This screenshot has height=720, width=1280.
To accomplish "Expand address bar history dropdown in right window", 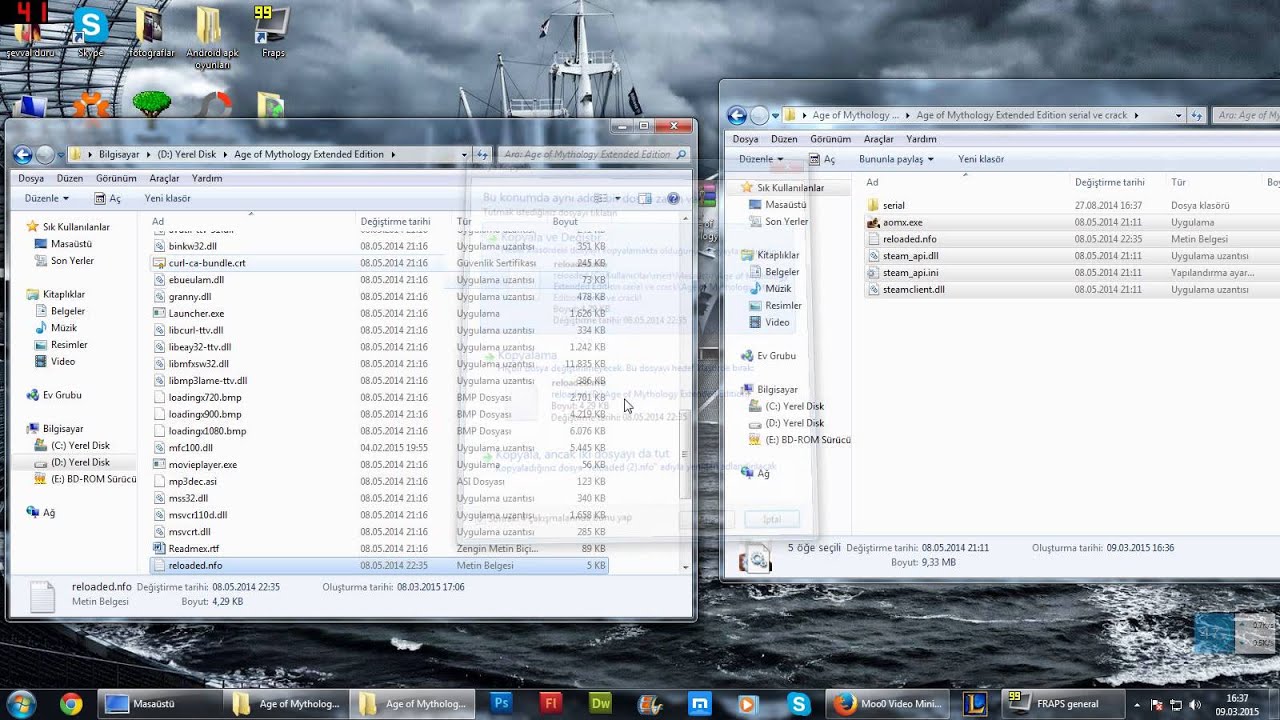I will pos(1178,116).
